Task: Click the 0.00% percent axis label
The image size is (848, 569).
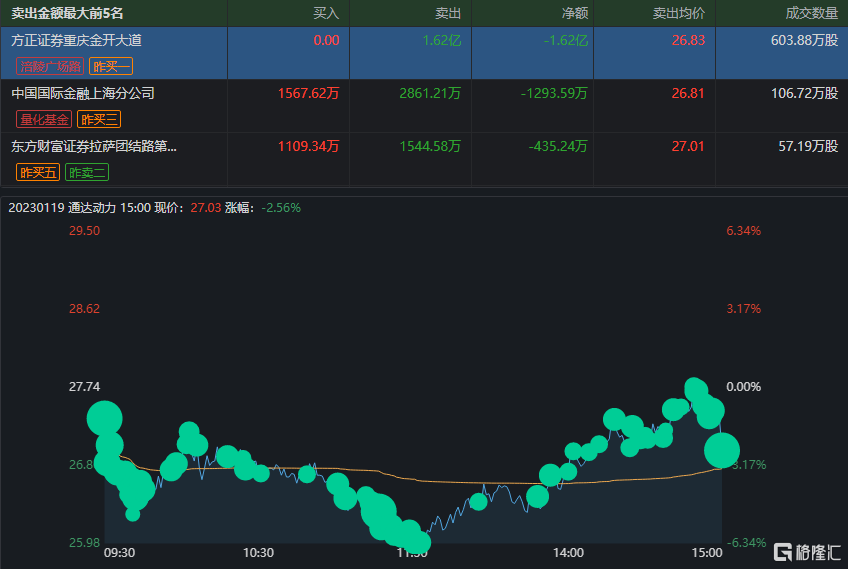Action: (x=744, y=387)
